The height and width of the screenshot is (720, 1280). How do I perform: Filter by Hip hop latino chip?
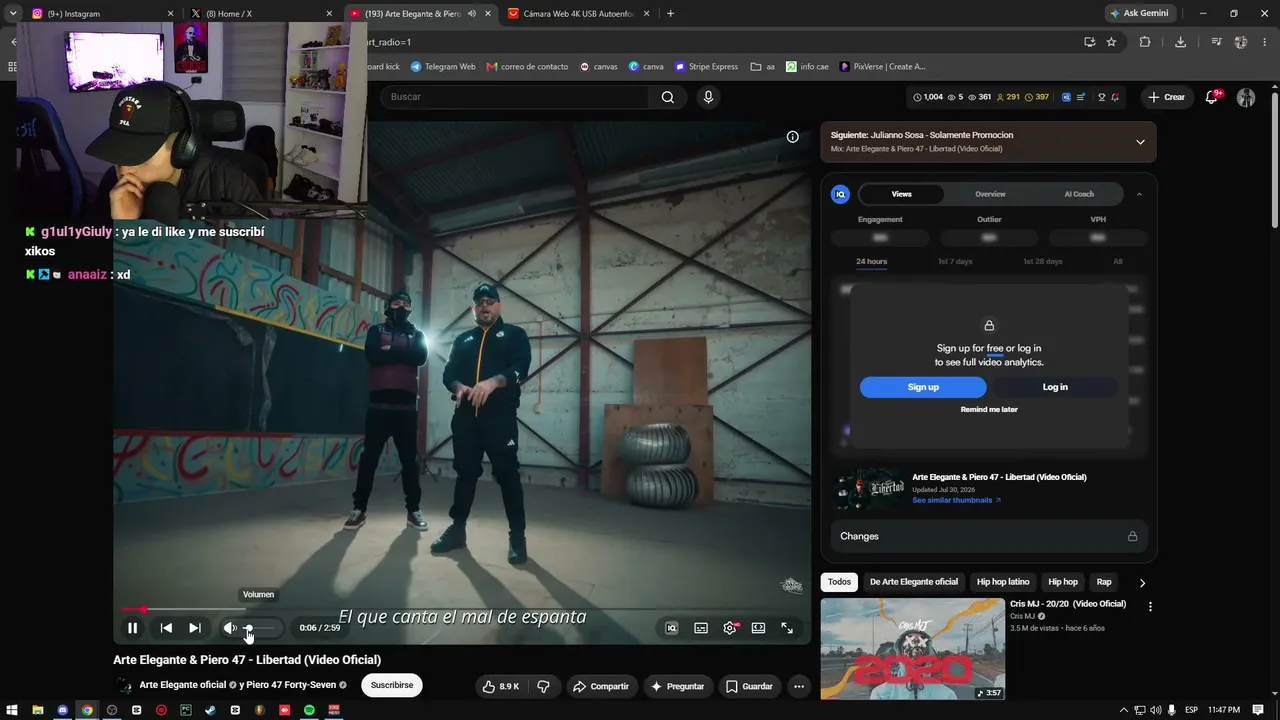(x=1003, y=582)
